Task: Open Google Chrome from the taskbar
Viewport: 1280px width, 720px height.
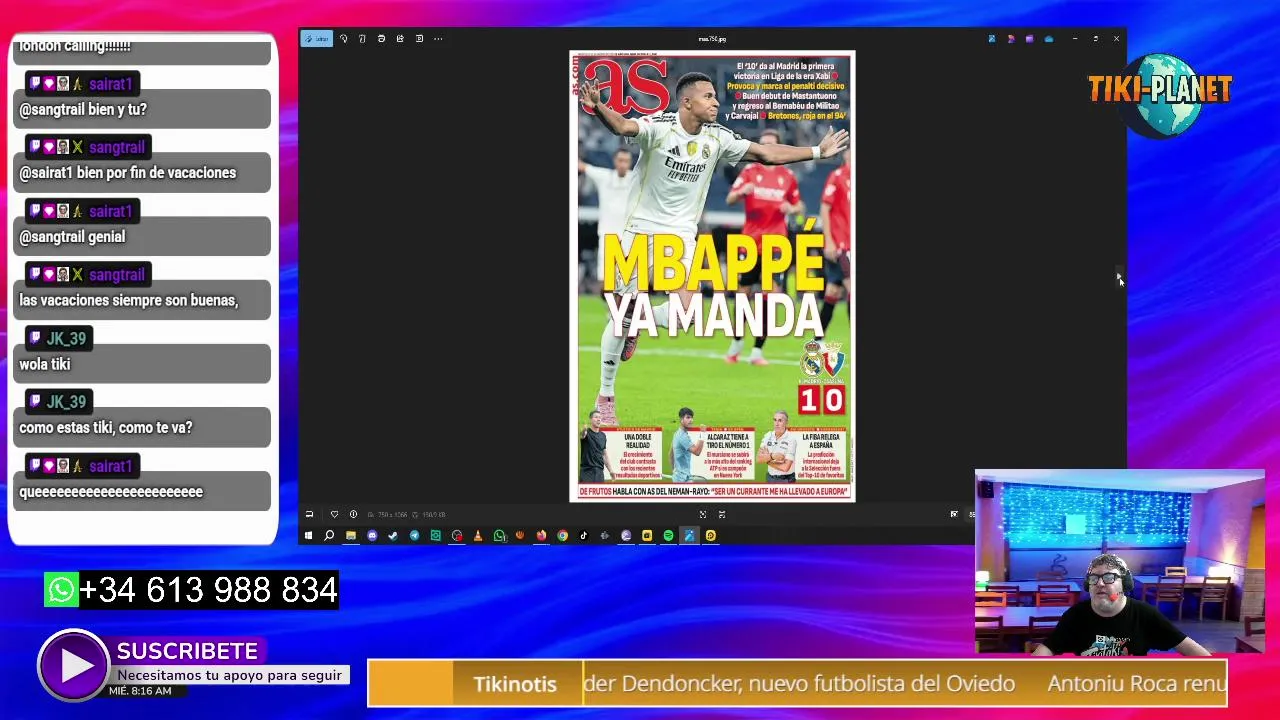Action: 563,536
